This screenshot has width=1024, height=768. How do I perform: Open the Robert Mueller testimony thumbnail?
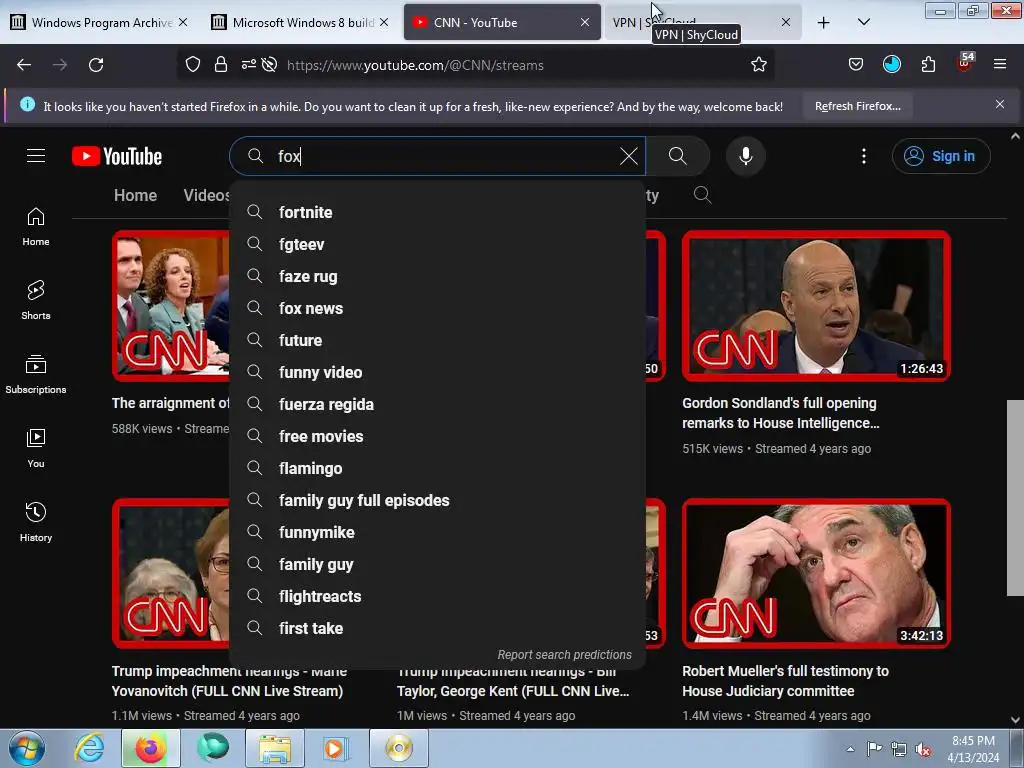click(x=816, y=573)
